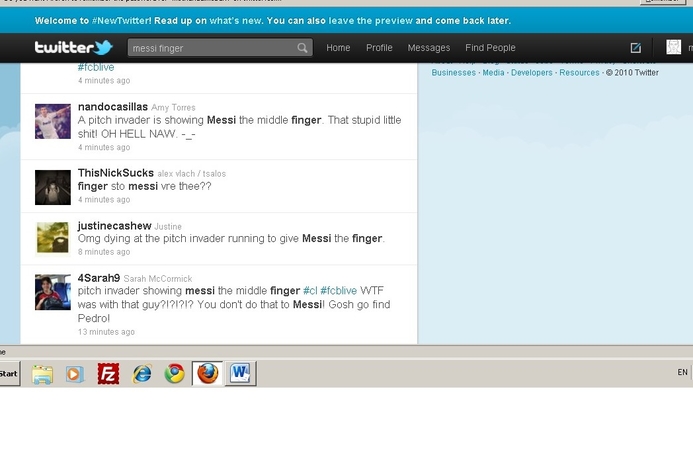Click the Start button
693x461 pixels.
[9, 374]
